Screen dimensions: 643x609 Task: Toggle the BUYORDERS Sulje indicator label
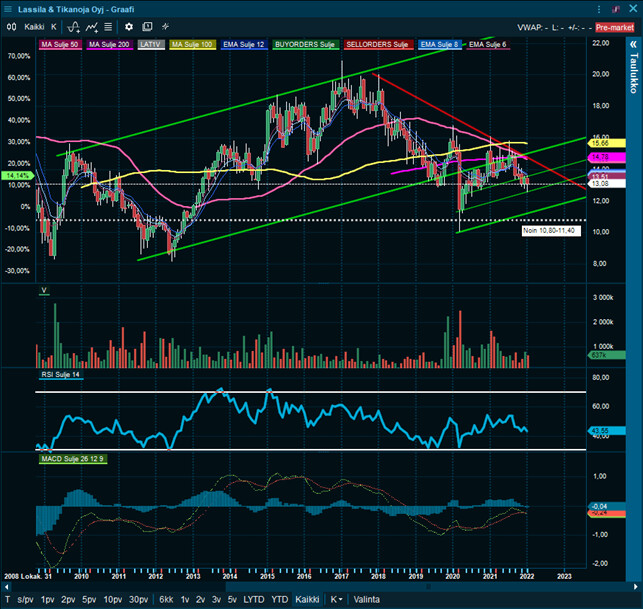pyautogui.click(x=304, y=45)
